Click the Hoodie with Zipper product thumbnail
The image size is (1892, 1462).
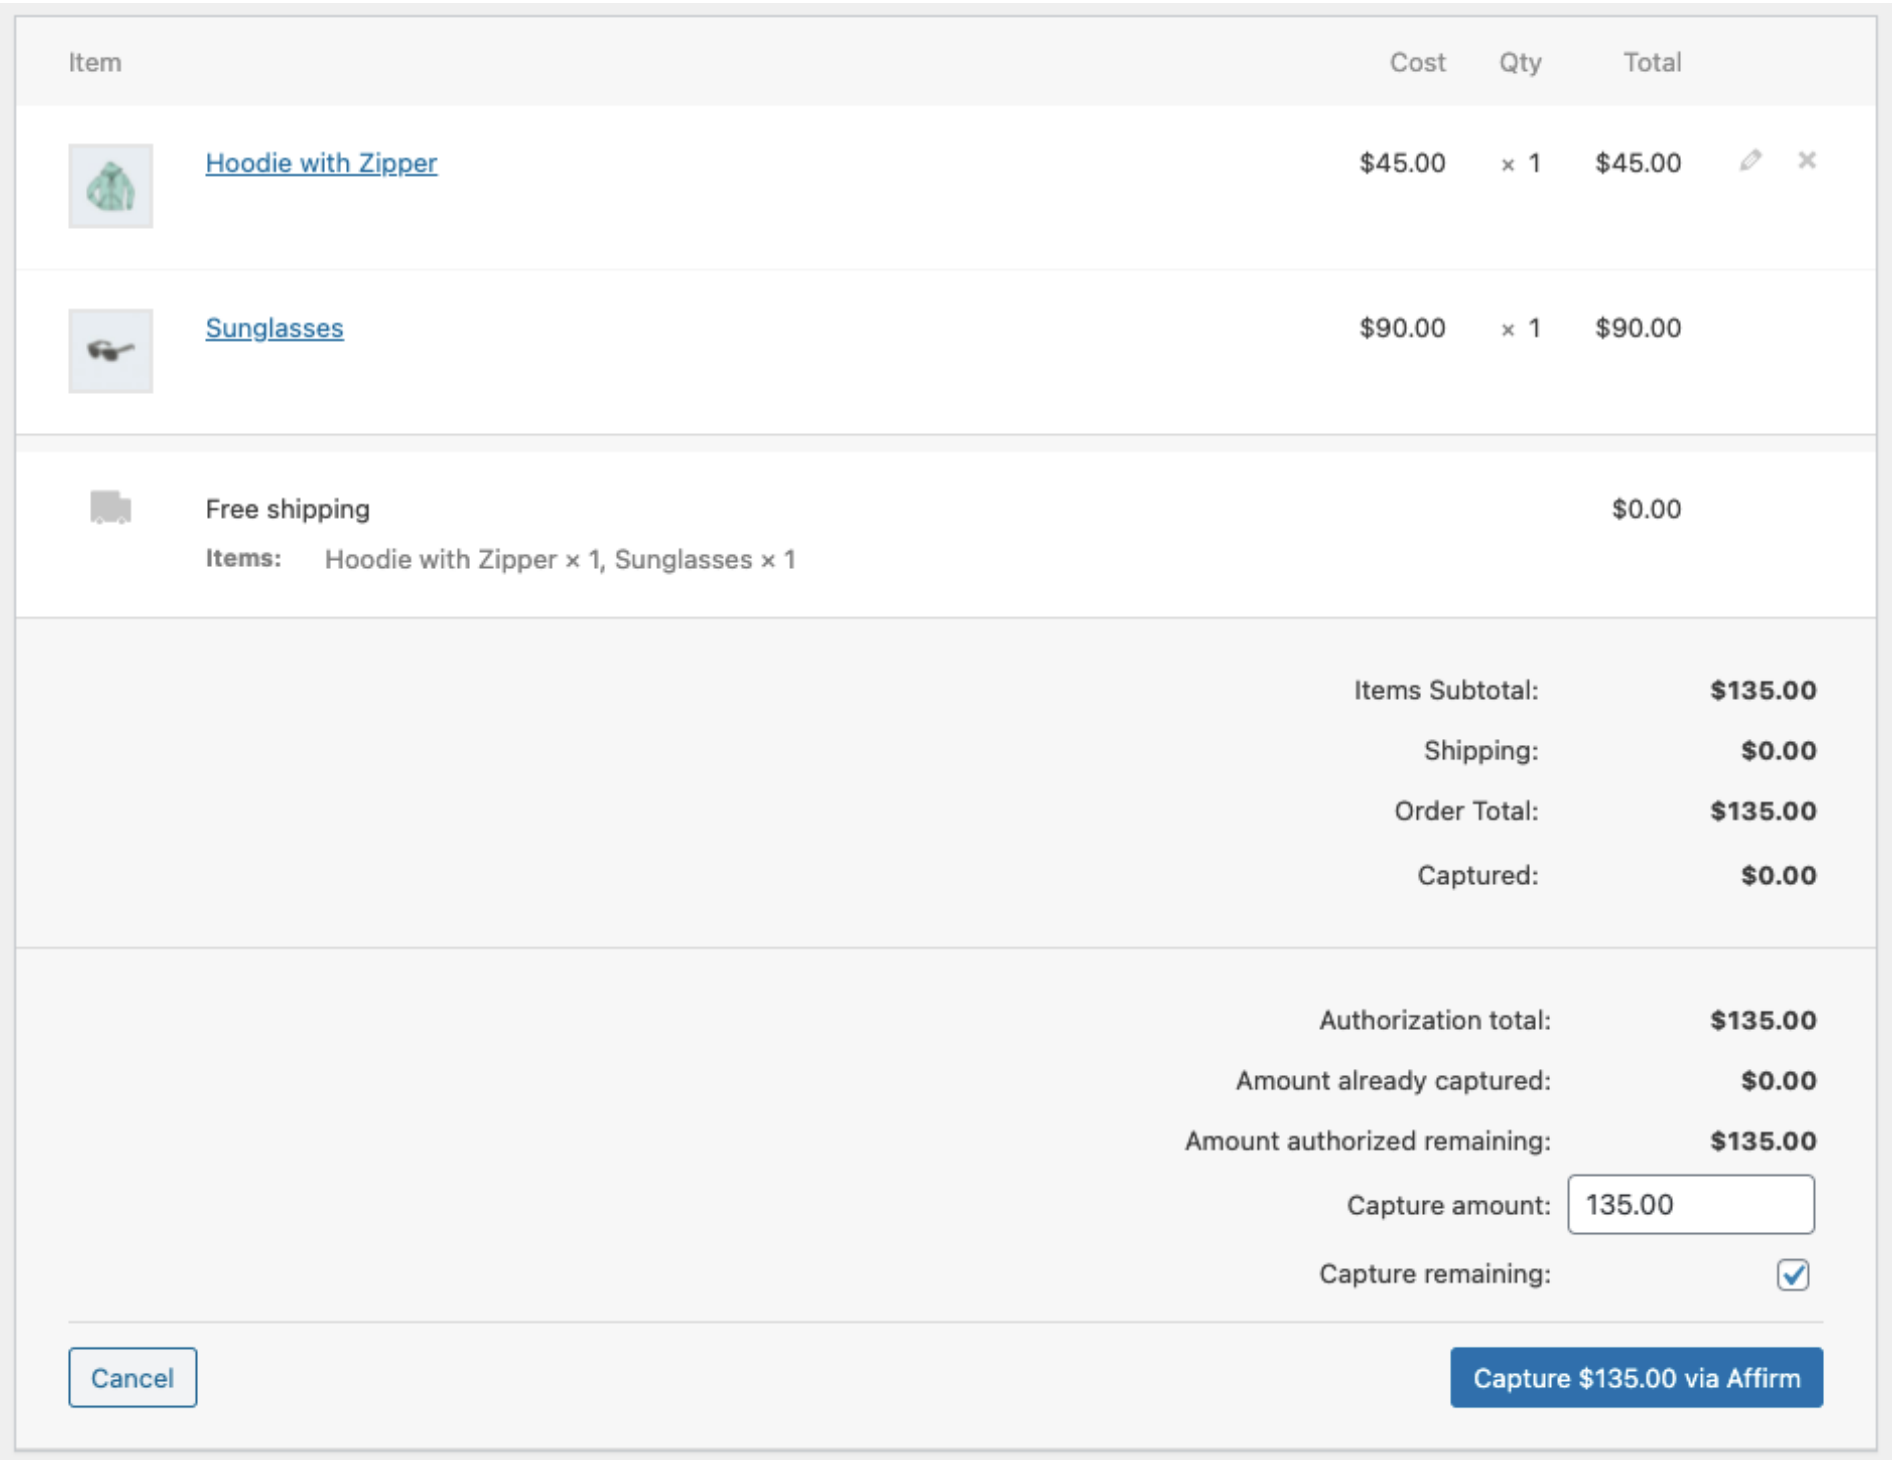tap(110, 186)
